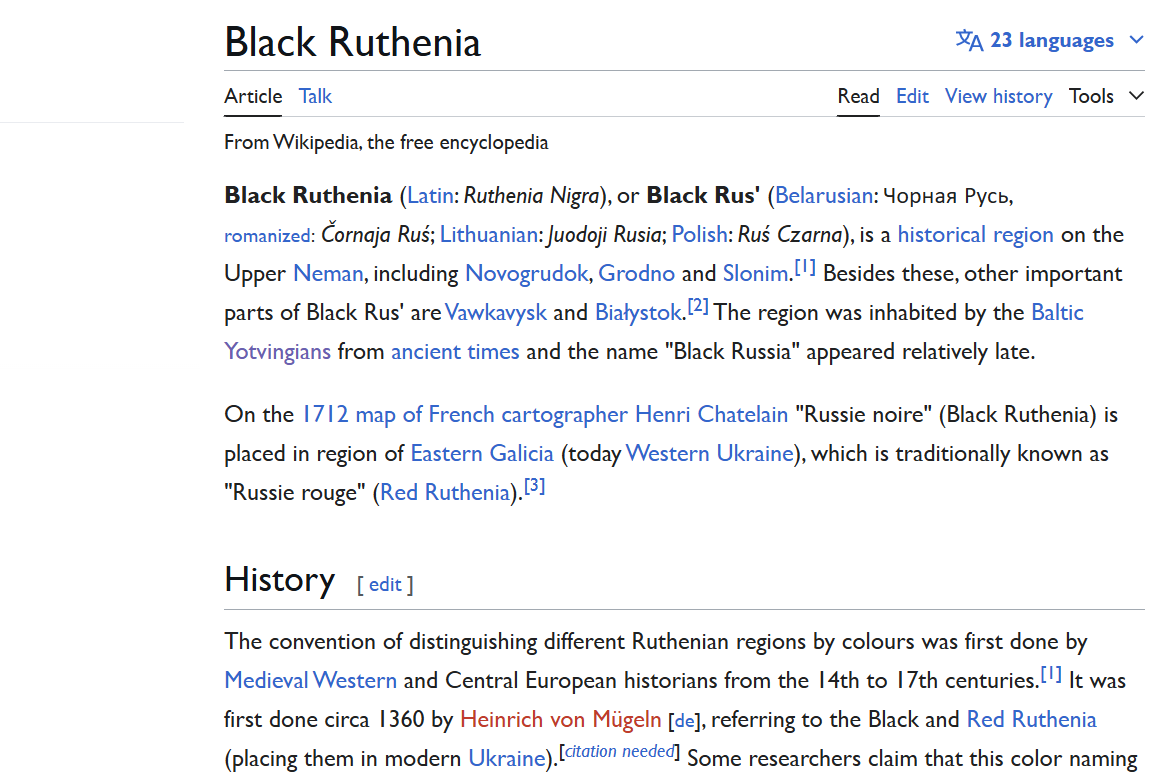Select the Edit tab
Viewport: 1164px width, 784px height.
912,97
